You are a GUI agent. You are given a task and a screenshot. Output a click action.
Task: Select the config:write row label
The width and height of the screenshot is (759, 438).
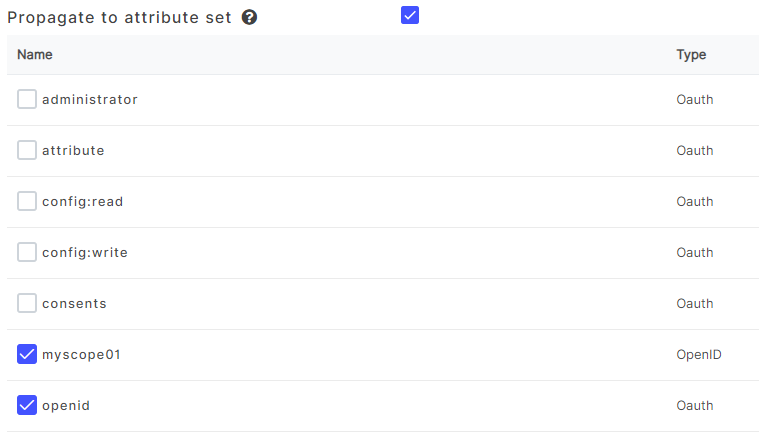click(x=85, y=253)
